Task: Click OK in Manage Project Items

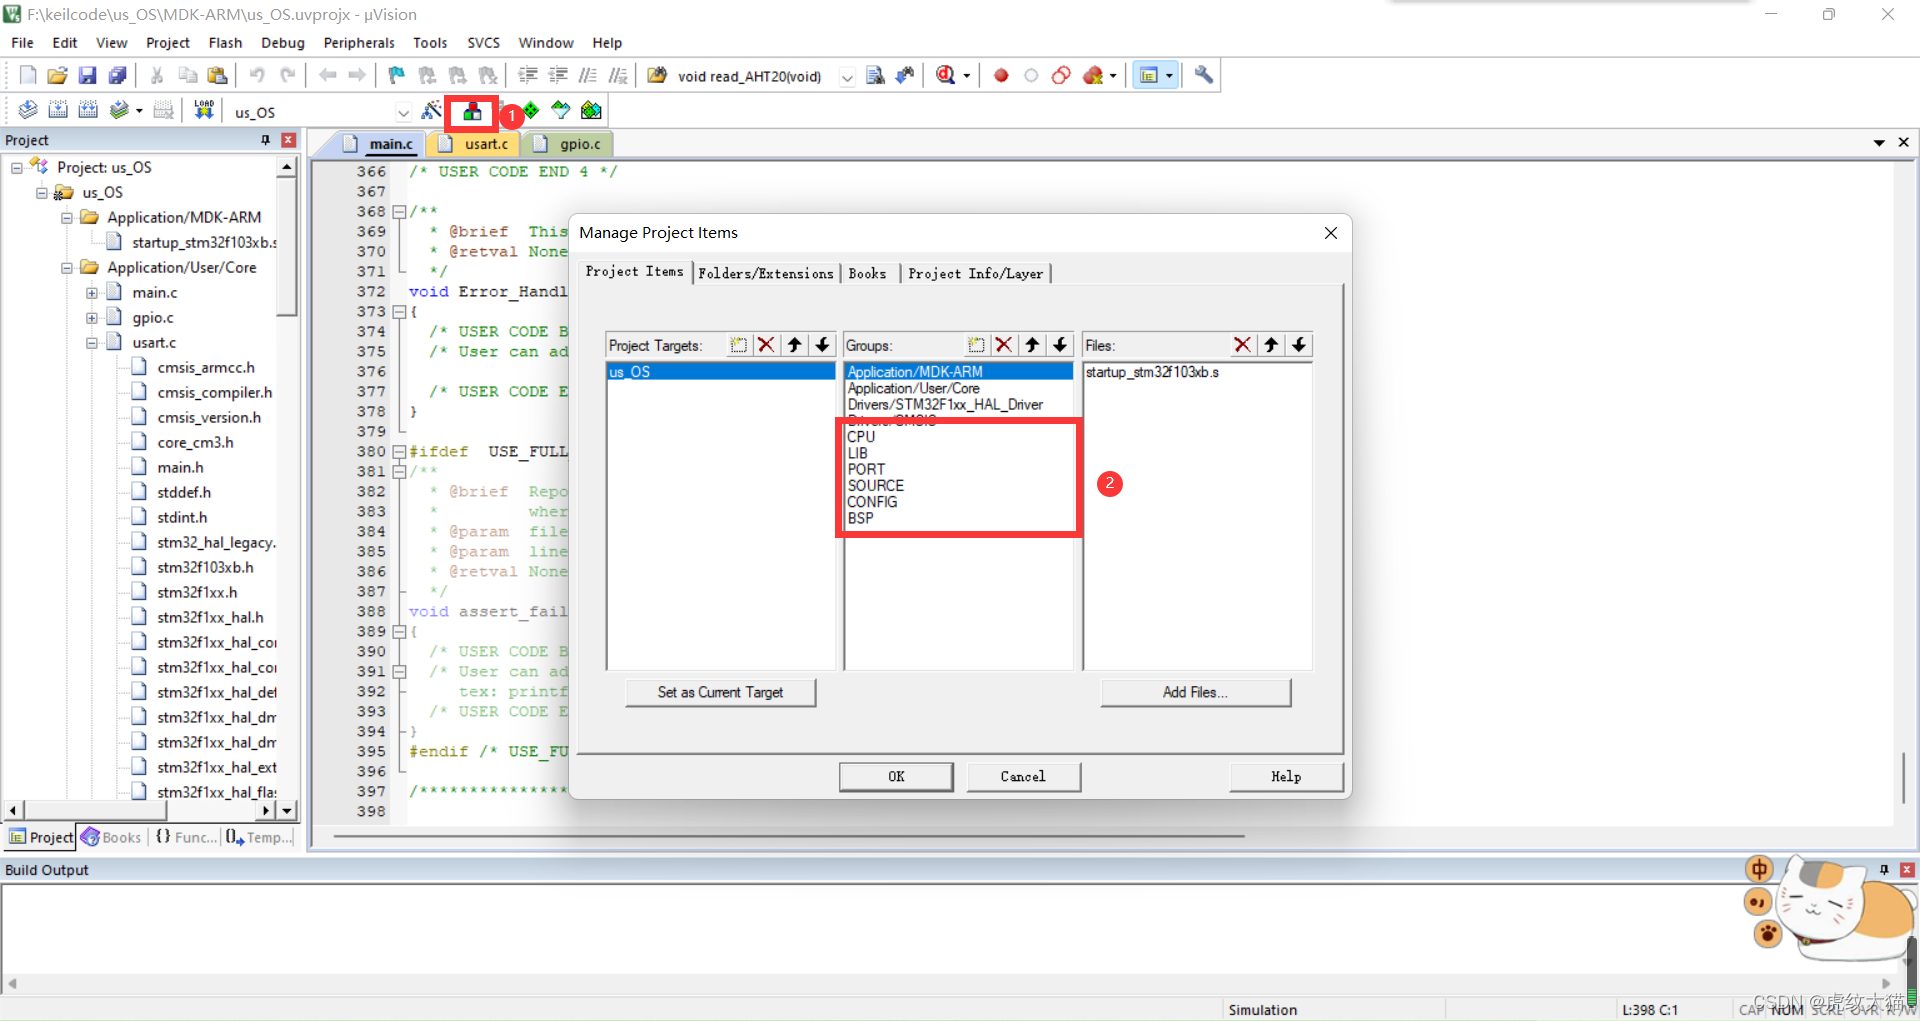Action: pos(896,777)
